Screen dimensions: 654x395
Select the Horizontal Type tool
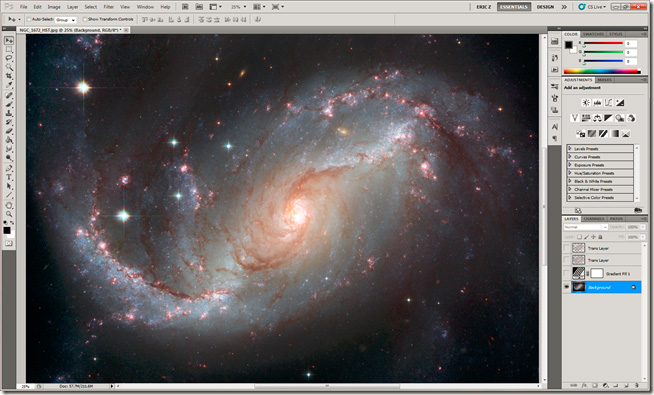[9, 177]
